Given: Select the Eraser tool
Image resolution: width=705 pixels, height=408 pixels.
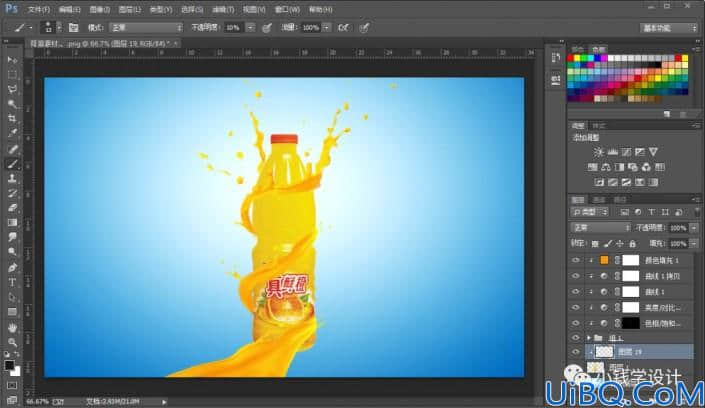Looking at the screenshot, I should click(12, 208).
